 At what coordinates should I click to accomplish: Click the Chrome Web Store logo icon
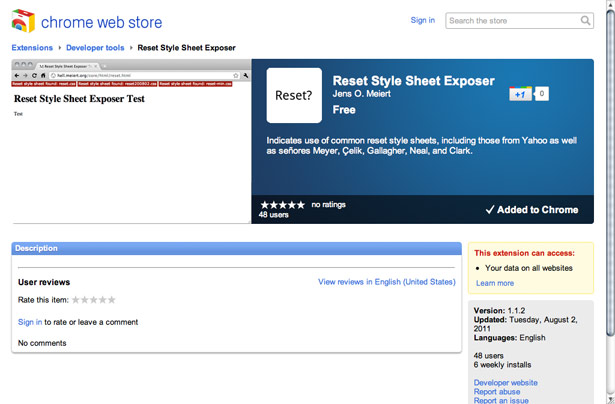23,21
